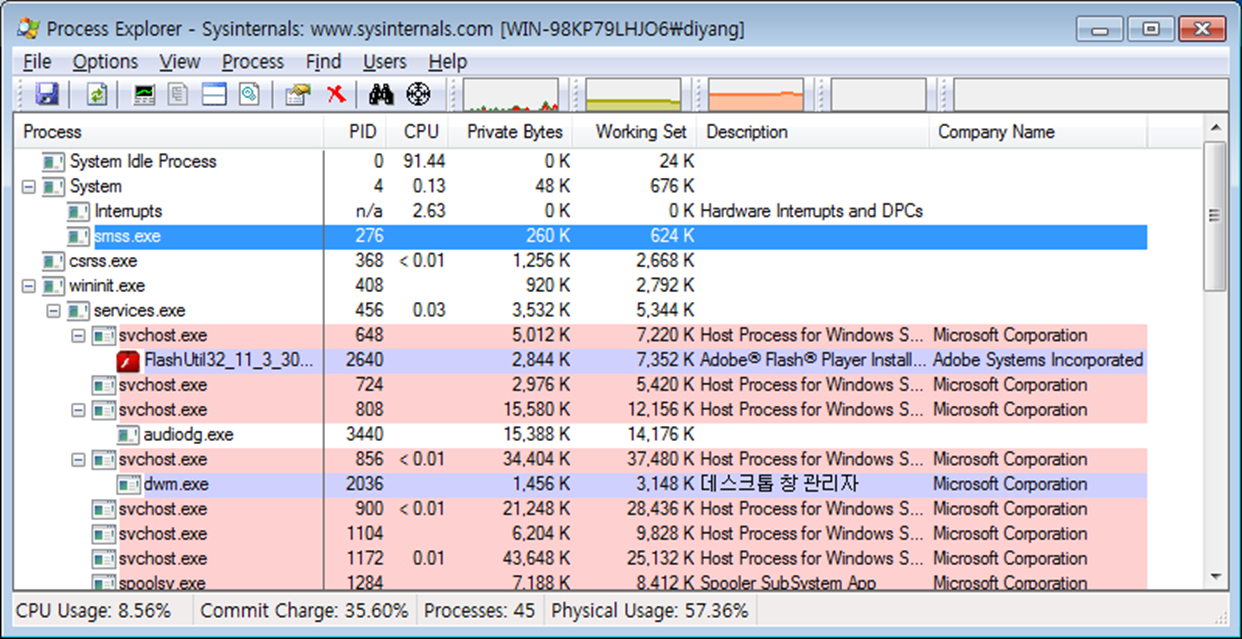Viewport: 1242px width, 639px height.
Task: Click the yellow commit history mini graph
Action: (x=633, y=95)
